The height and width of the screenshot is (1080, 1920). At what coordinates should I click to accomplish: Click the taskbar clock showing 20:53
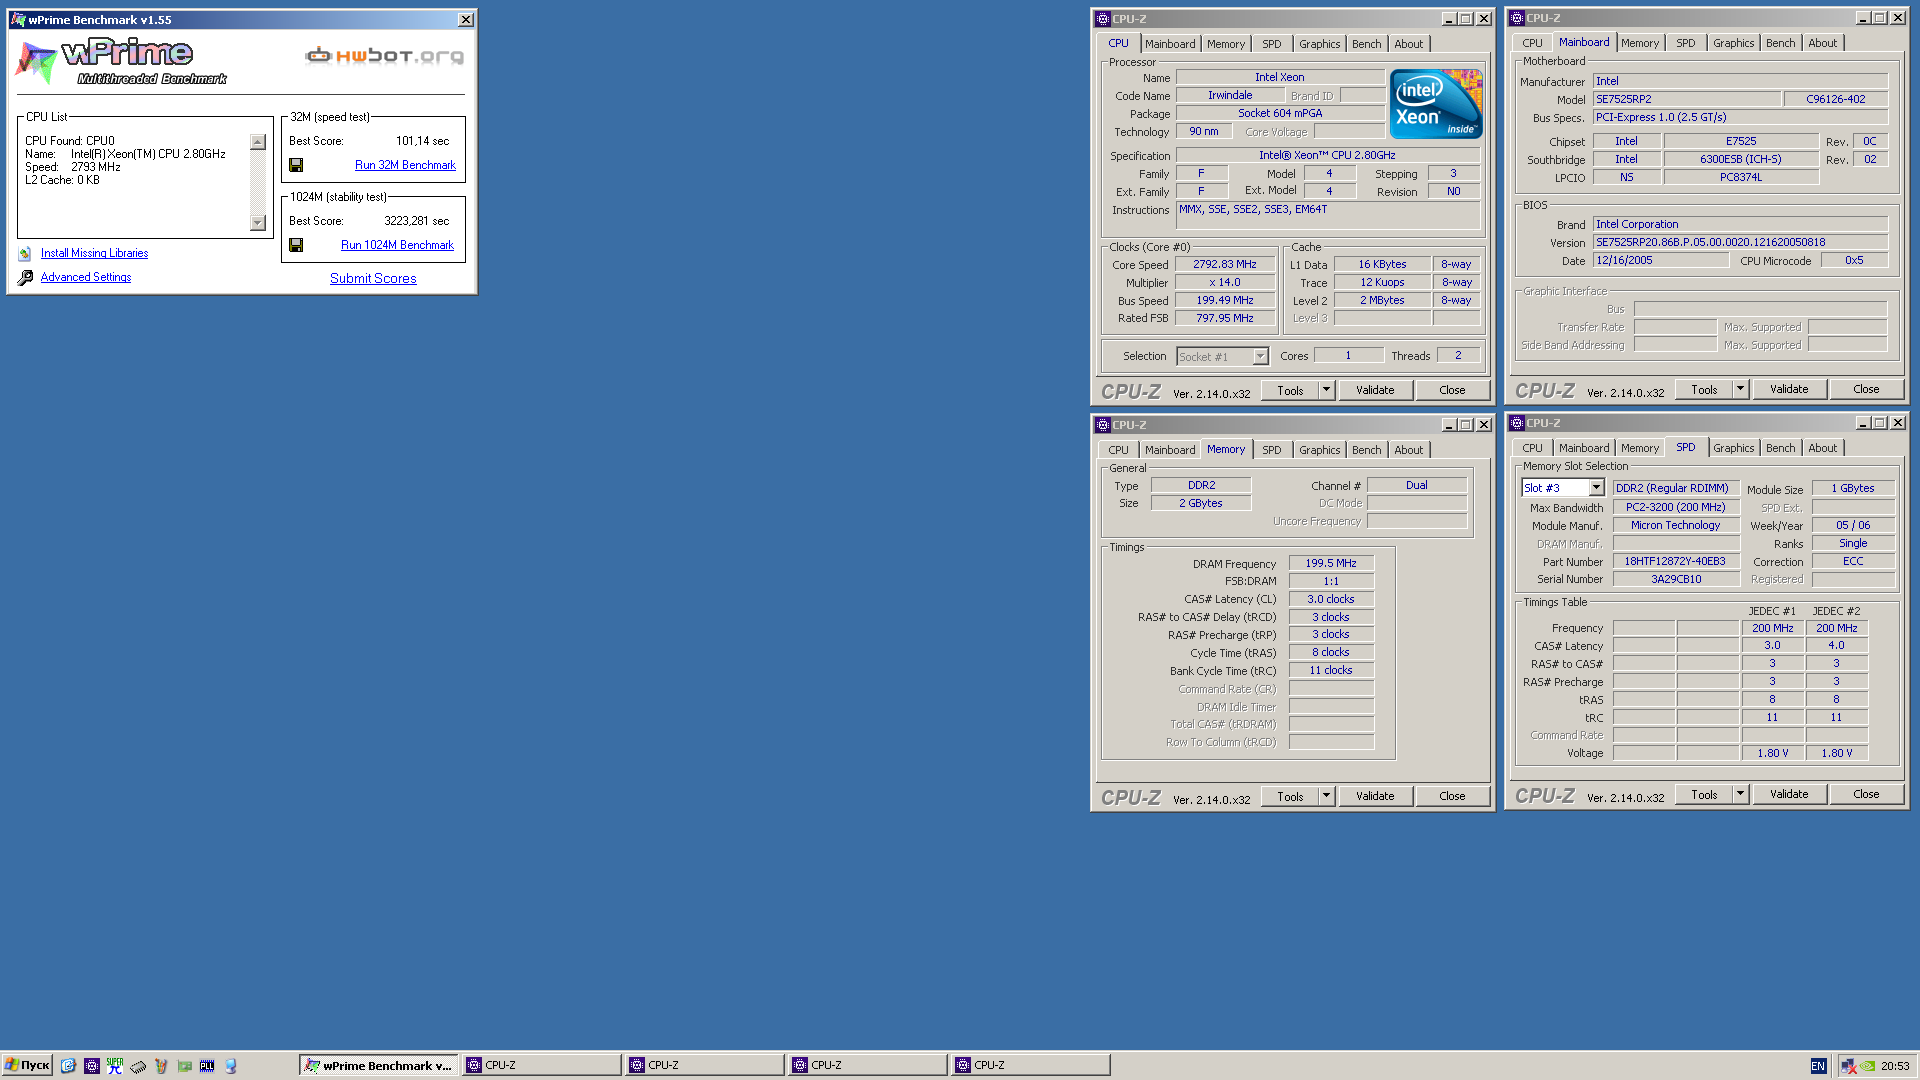[x=1895, y=1066]
